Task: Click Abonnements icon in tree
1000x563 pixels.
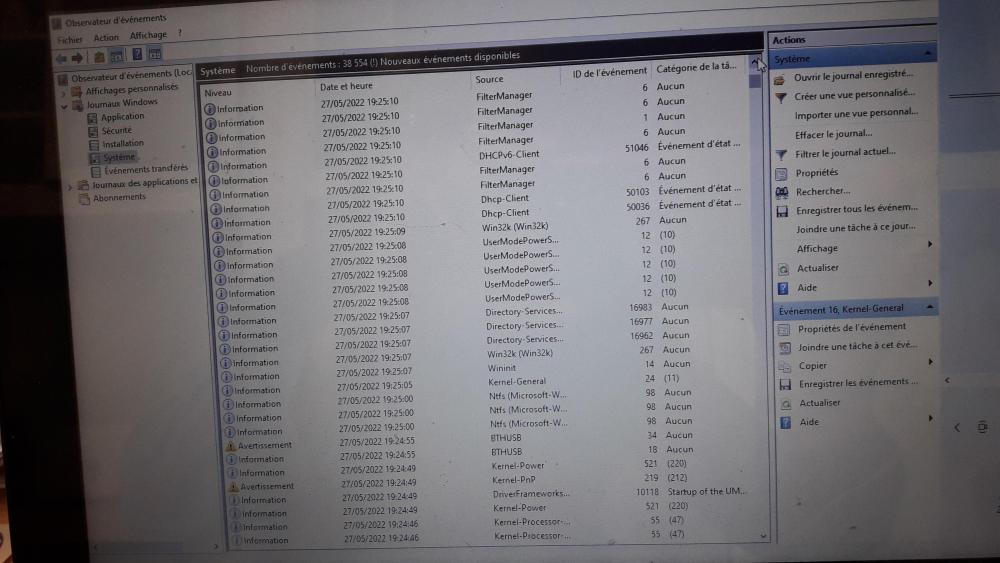Action: pyautogui.click(x=84, y=199)
